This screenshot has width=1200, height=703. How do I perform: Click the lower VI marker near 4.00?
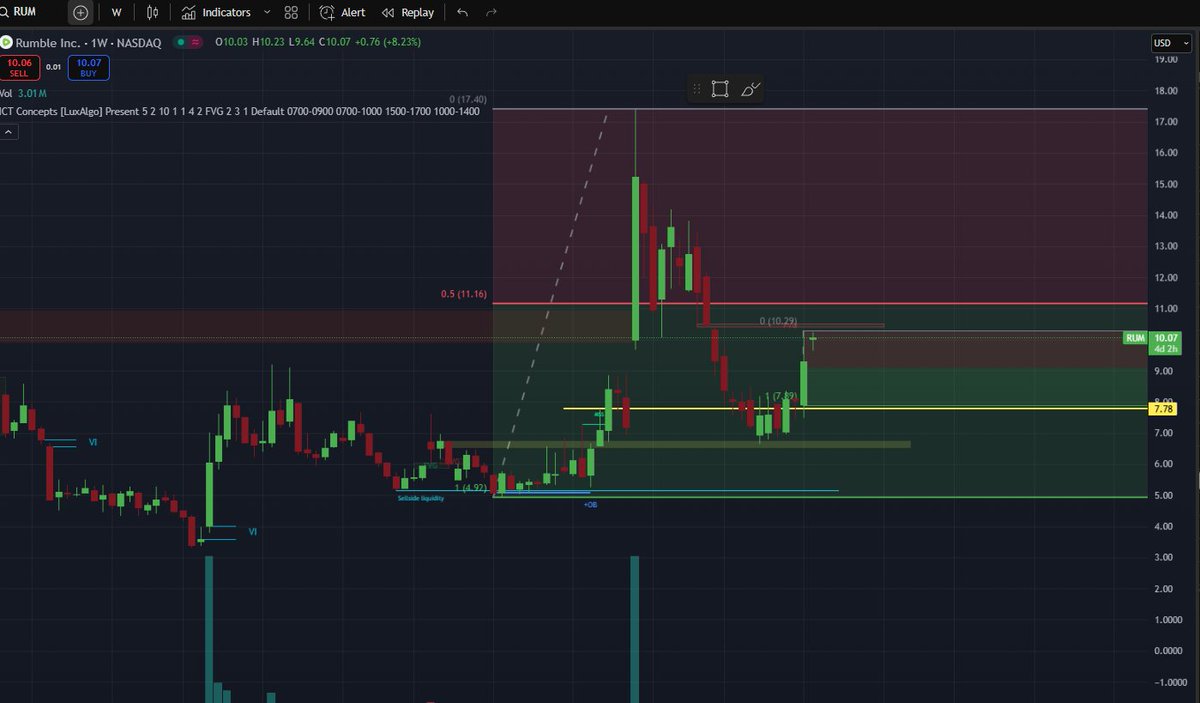click(252, 532)
